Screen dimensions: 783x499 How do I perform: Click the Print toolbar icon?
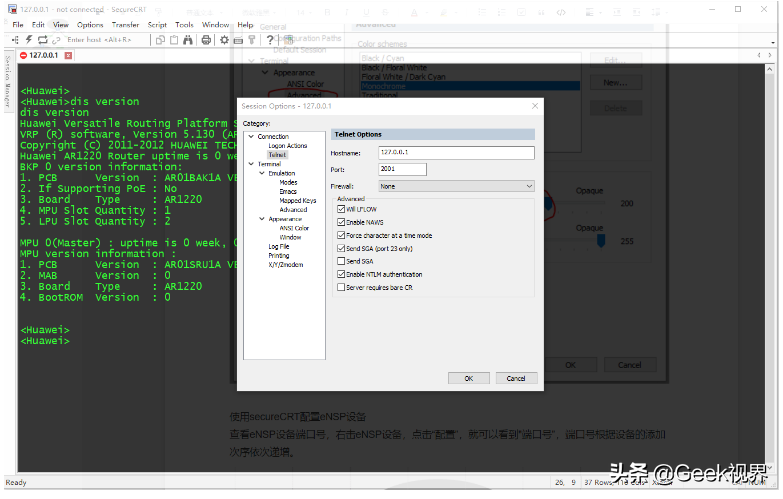point(207,40)
